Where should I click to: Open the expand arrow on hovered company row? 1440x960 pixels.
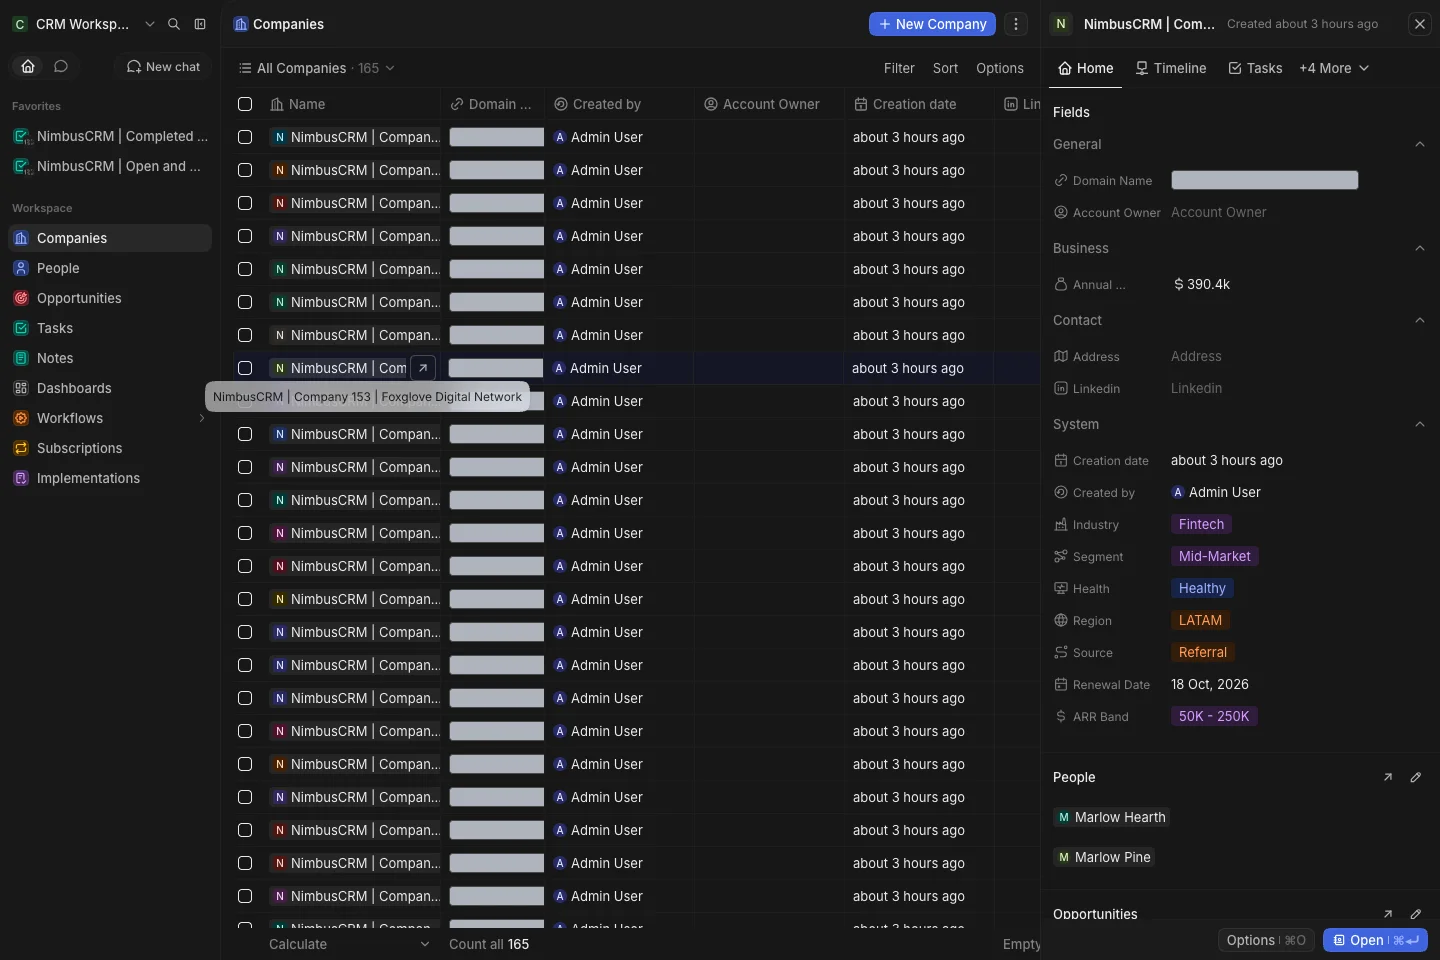coord(423,368)
